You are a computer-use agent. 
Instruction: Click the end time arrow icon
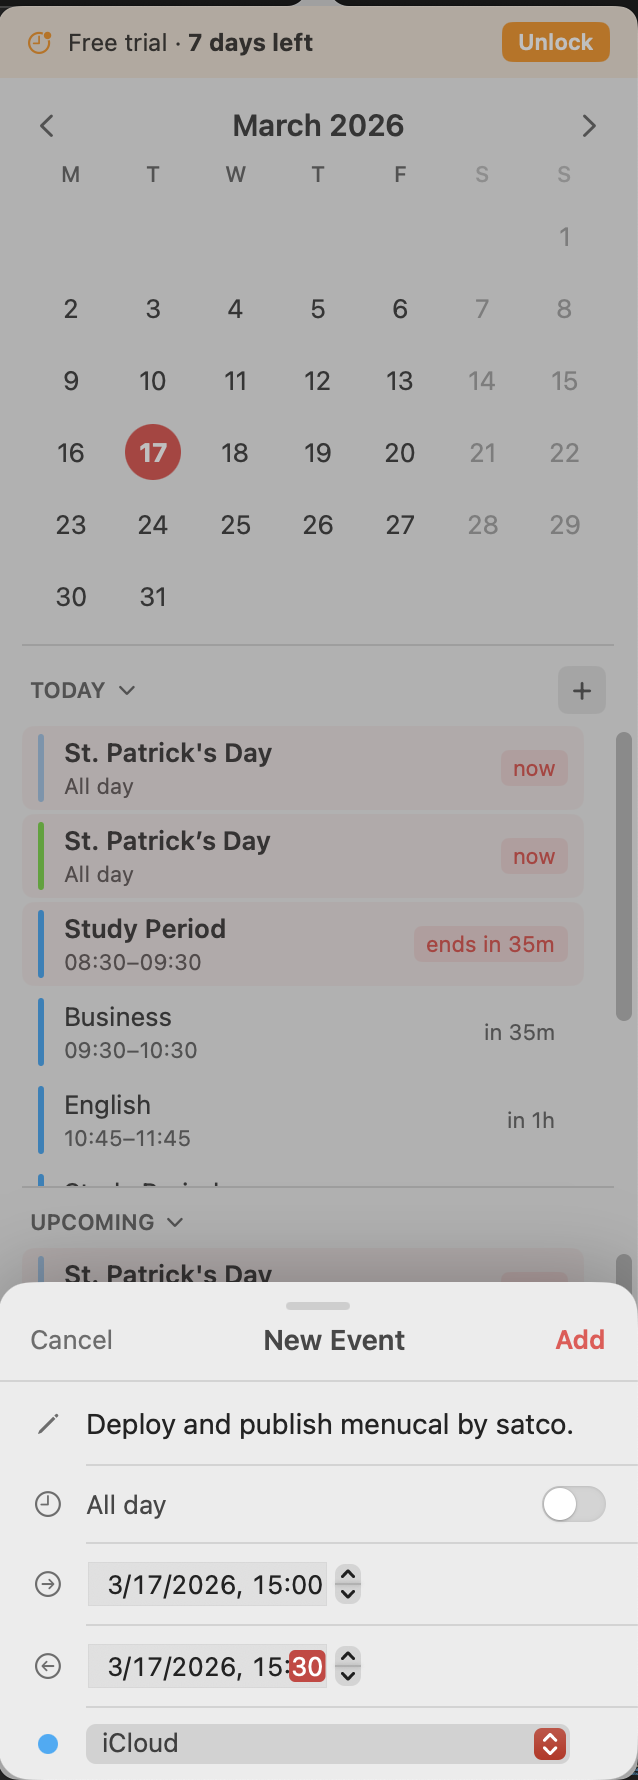click(48, 1666)
